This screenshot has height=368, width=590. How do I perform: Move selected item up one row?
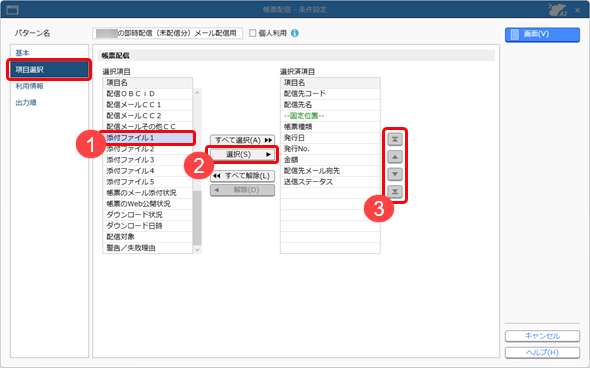395,157
